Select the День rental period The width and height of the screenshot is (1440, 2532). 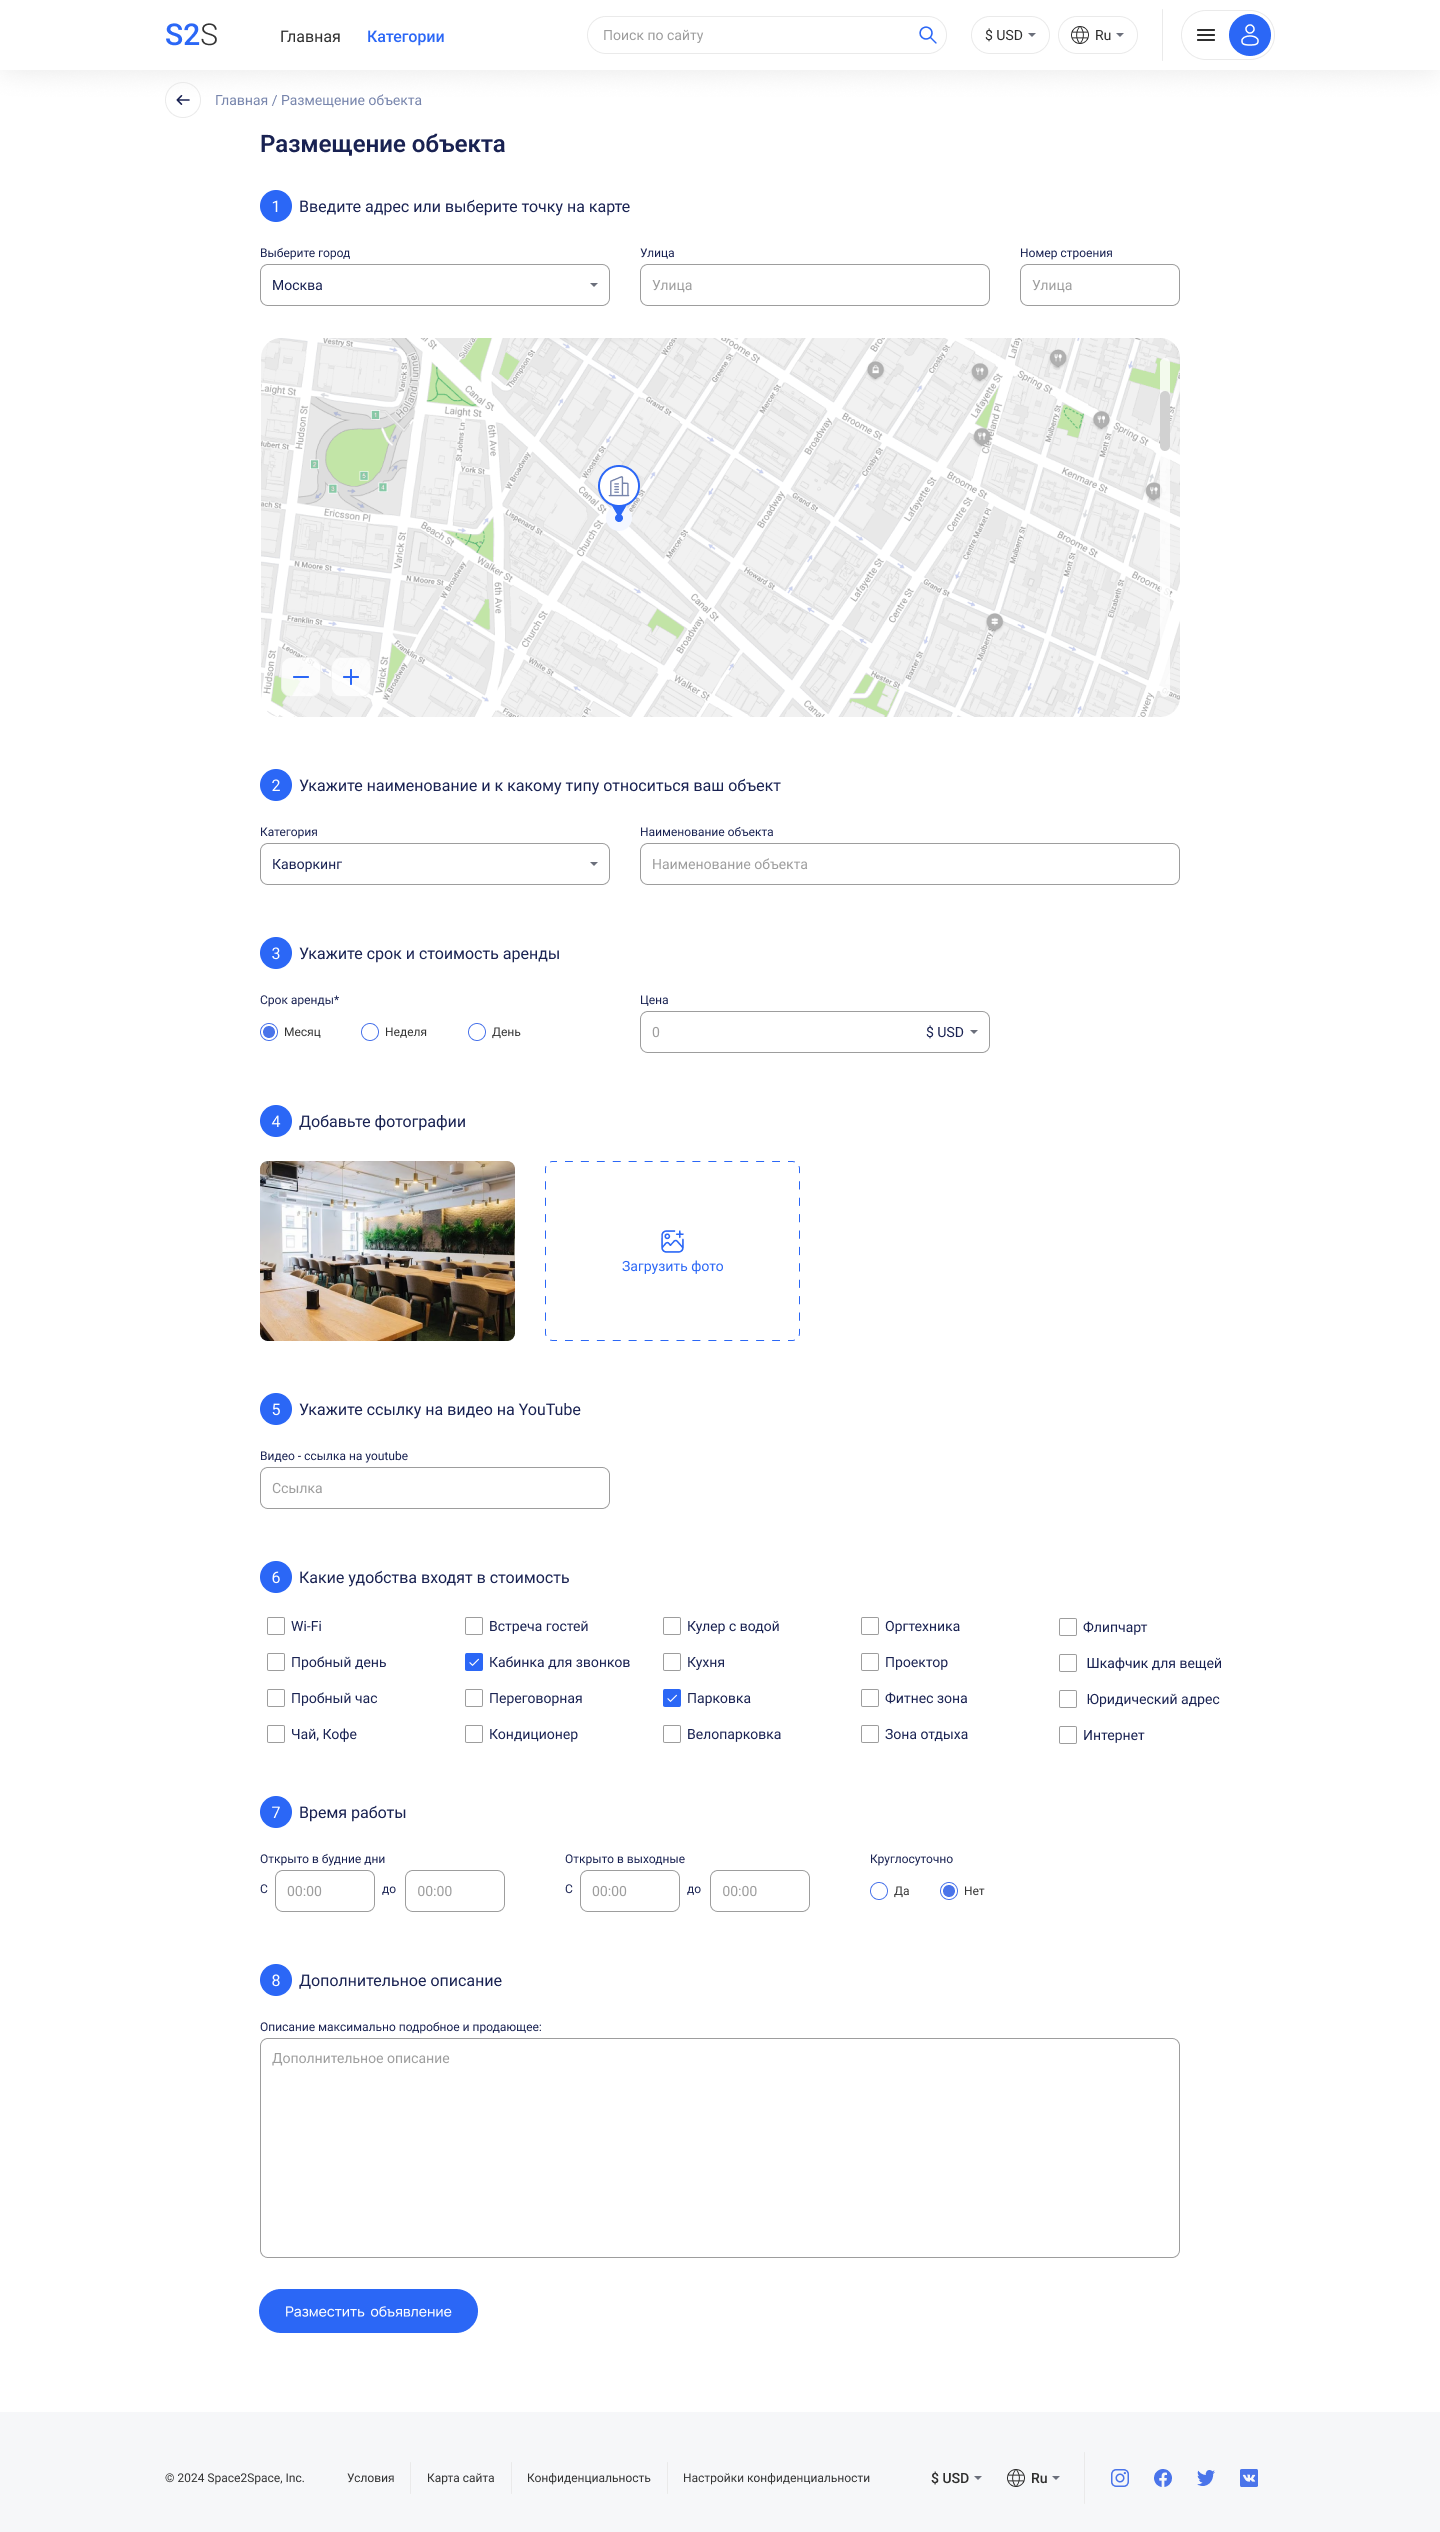pyautogui.click(x=477, y=1032)
